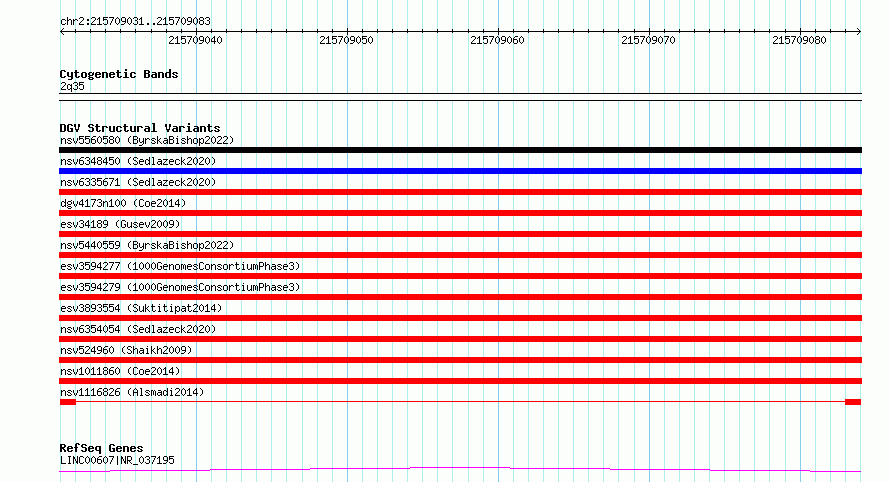Click the 215709060 ruler tick label
The image size is (890, 482).
pos(497,40)
